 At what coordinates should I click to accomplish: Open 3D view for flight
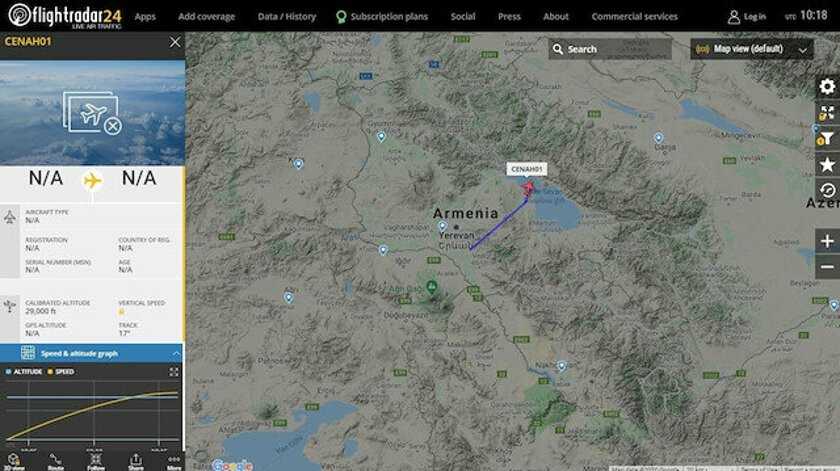pos(15,461)
